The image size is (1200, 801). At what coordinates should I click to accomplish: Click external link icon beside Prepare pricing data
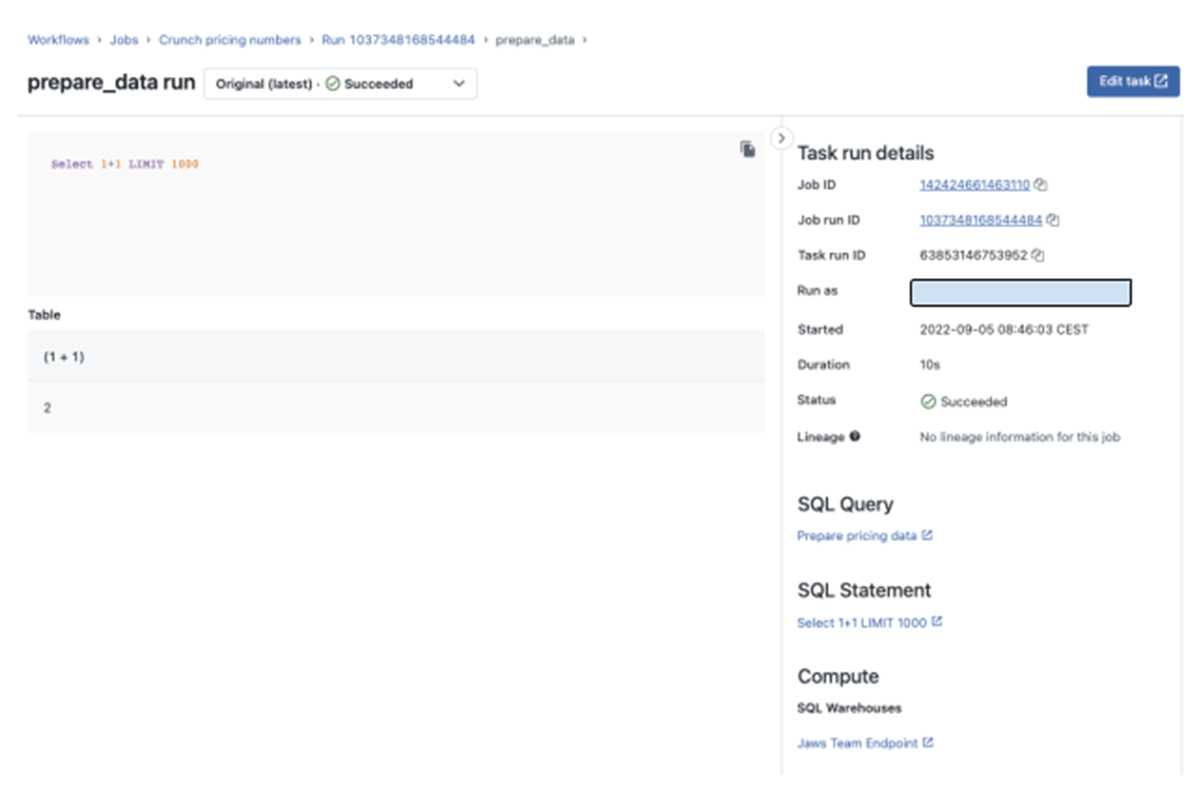coord(927,536)
